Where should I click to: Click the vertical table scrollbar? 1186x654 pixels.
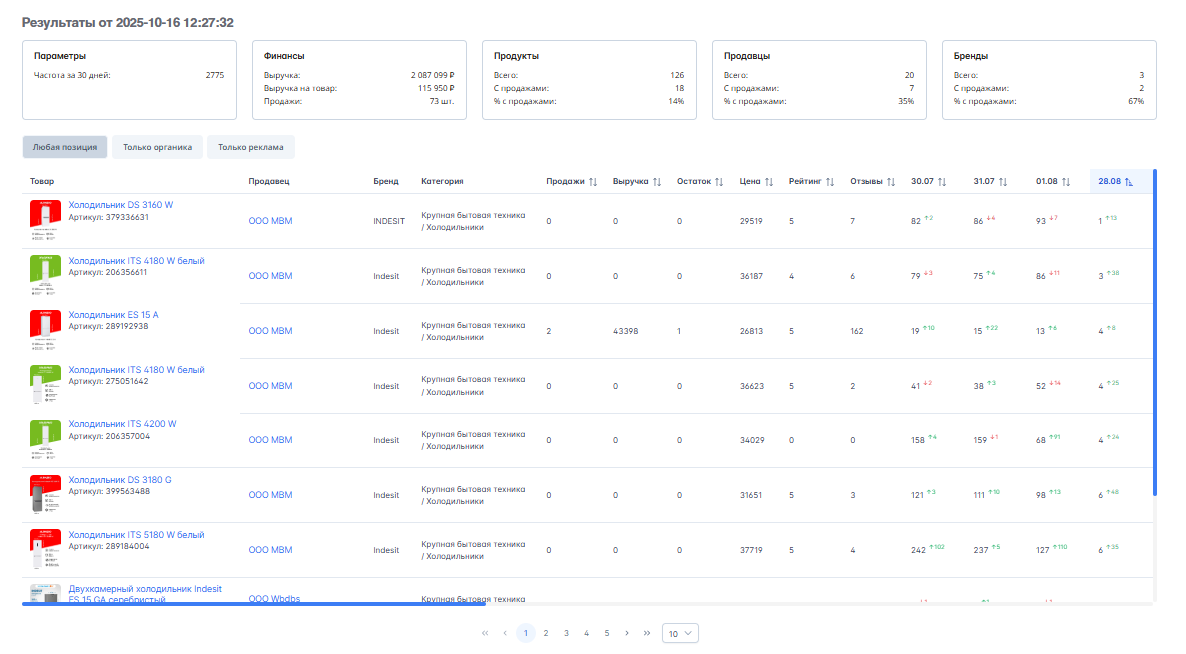point(1155,330)
